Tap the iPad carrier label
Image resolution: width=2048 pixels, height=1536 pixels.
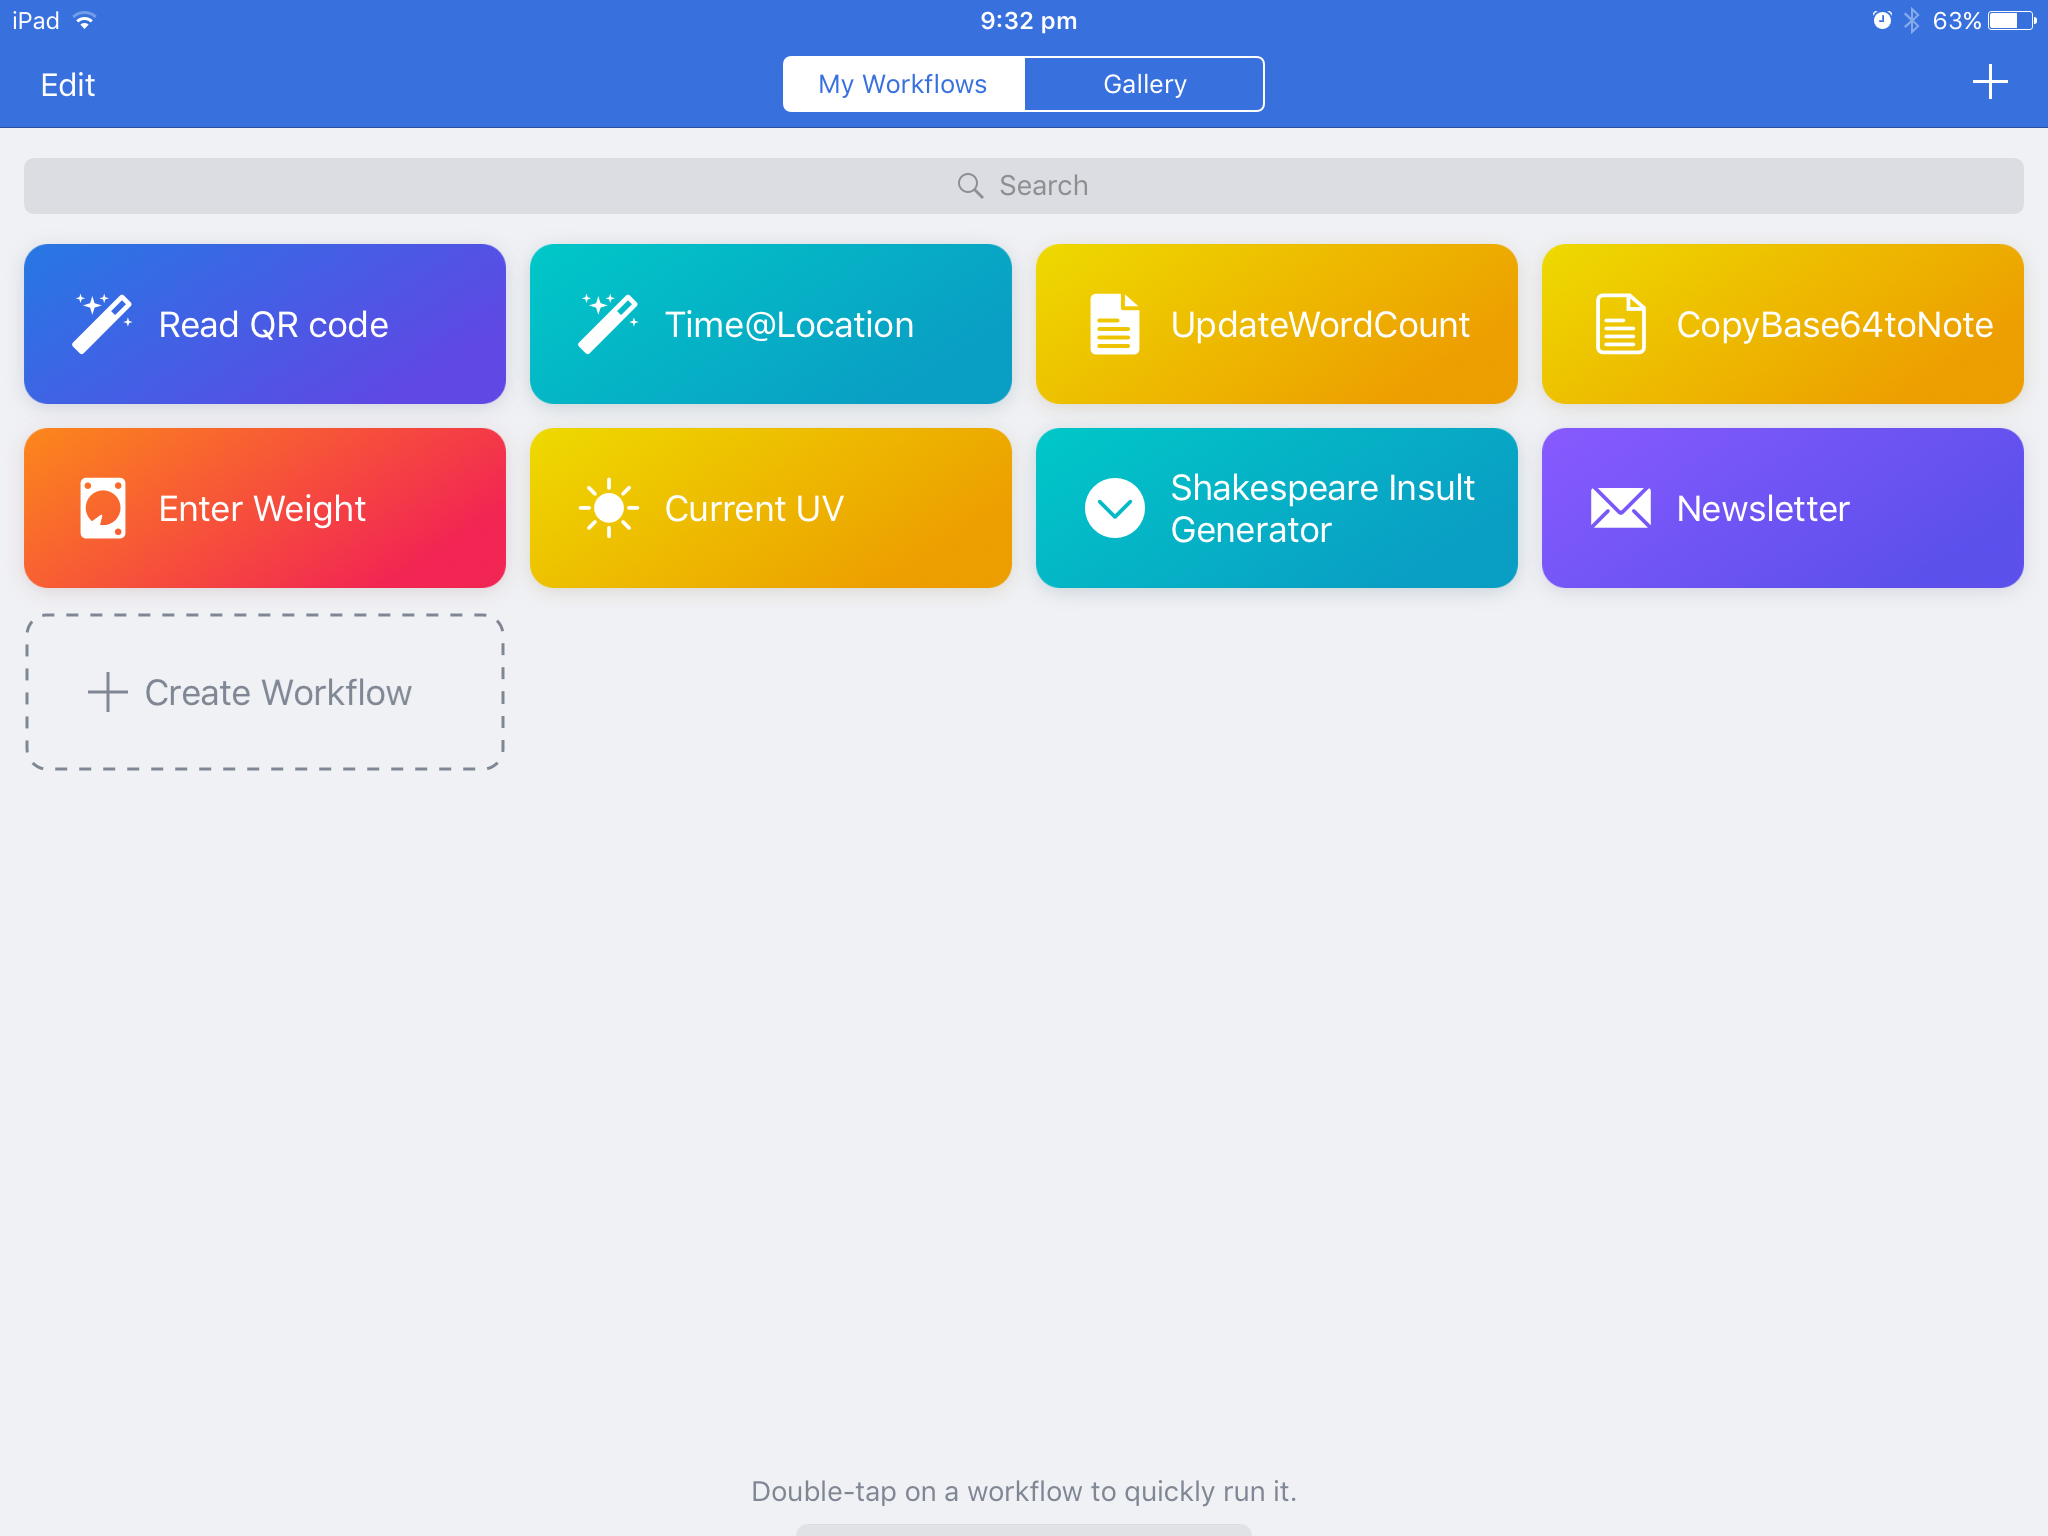tap(36, 20)
